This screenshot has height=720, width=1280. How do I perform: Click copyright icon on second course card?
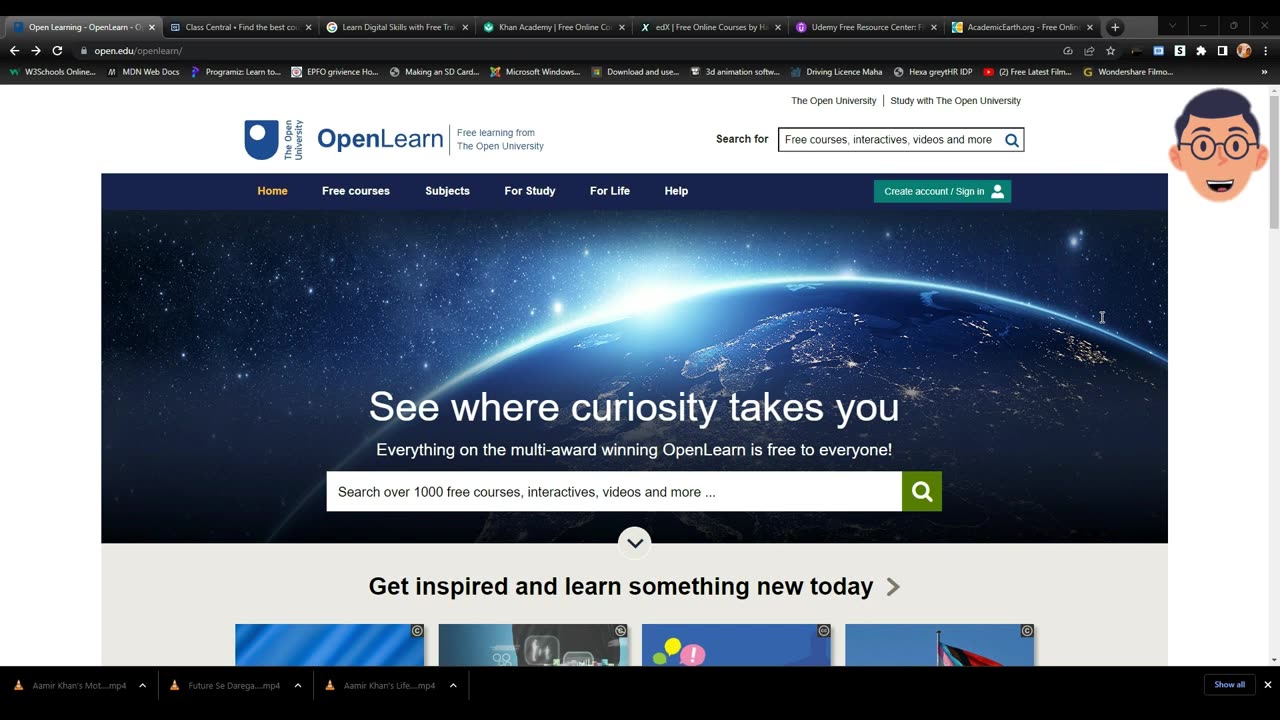click(621, 631)
